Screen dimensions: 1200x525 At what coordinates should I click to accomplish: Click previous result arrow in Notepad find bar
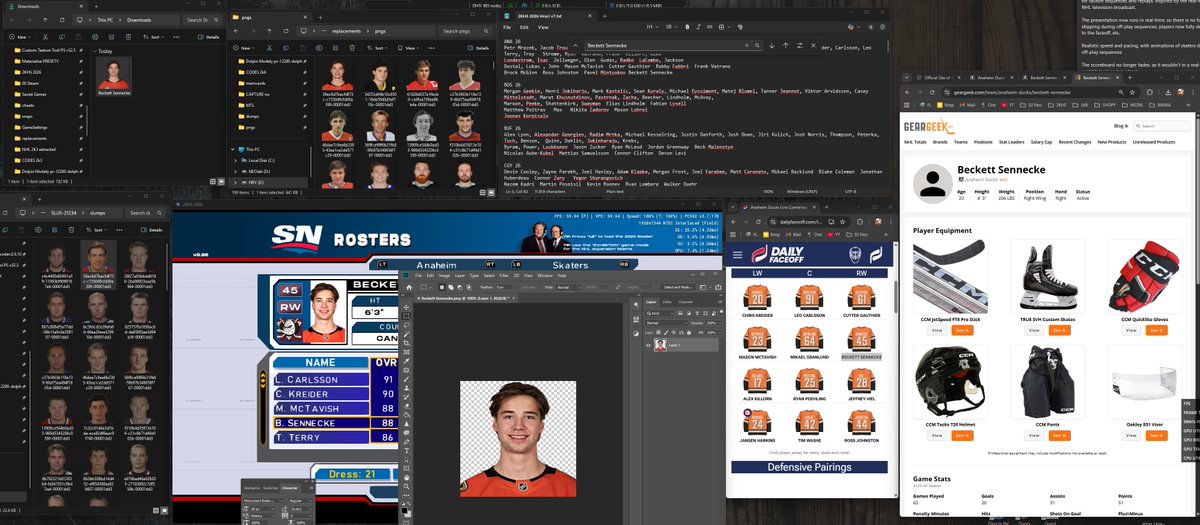(x=786, y=45)
